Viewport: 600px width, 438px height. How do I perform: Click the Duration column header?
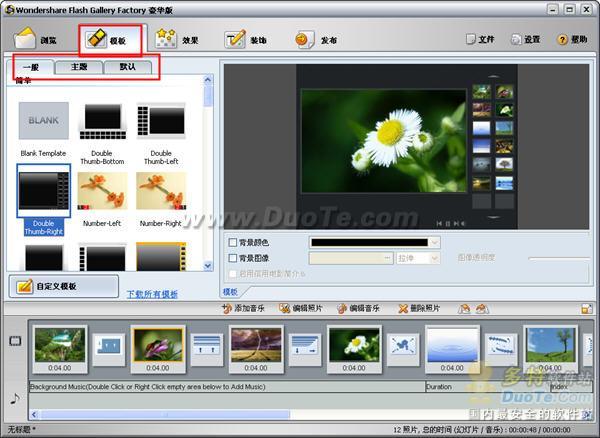coord(488,387)
